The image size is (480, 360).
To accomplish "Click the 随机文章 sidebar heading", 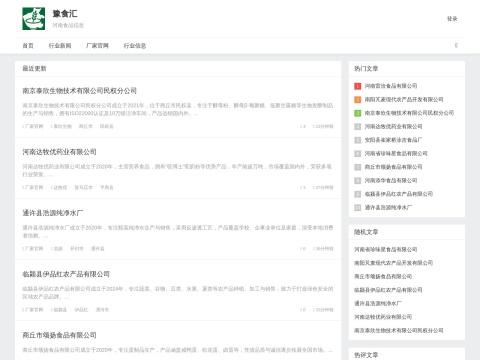I will pyautogui.click(x=366, y=232).
